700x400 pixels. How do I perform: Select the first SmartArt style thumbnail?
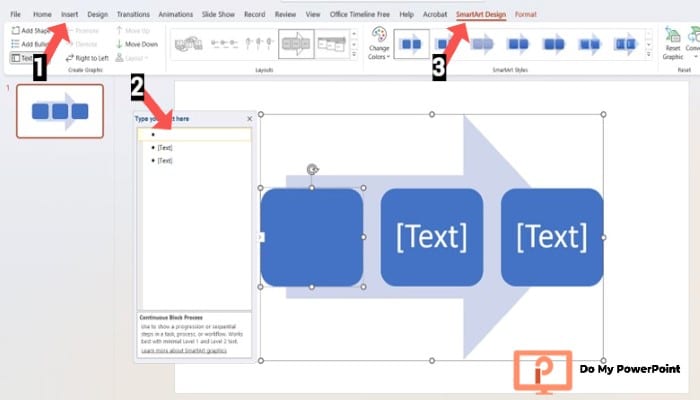(411, 44)
